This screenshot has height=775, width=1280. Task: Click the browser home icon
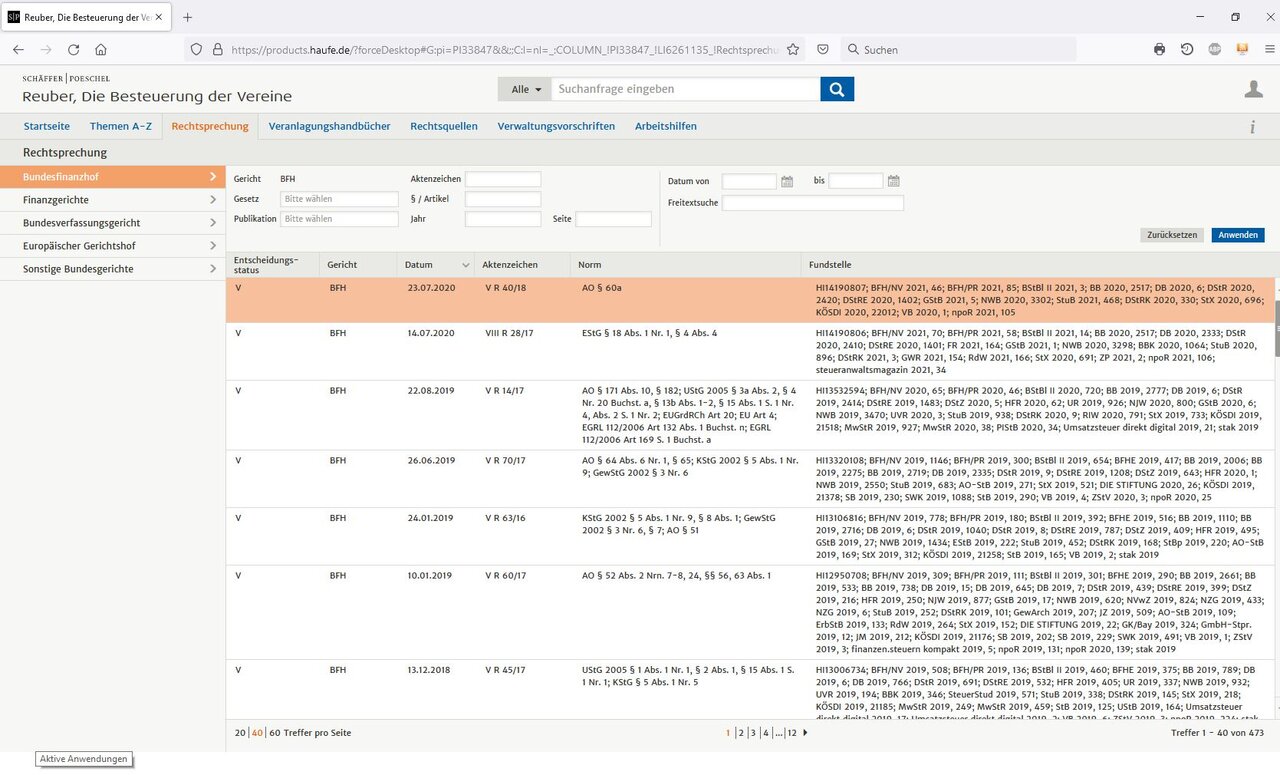[x=101, y=49]
